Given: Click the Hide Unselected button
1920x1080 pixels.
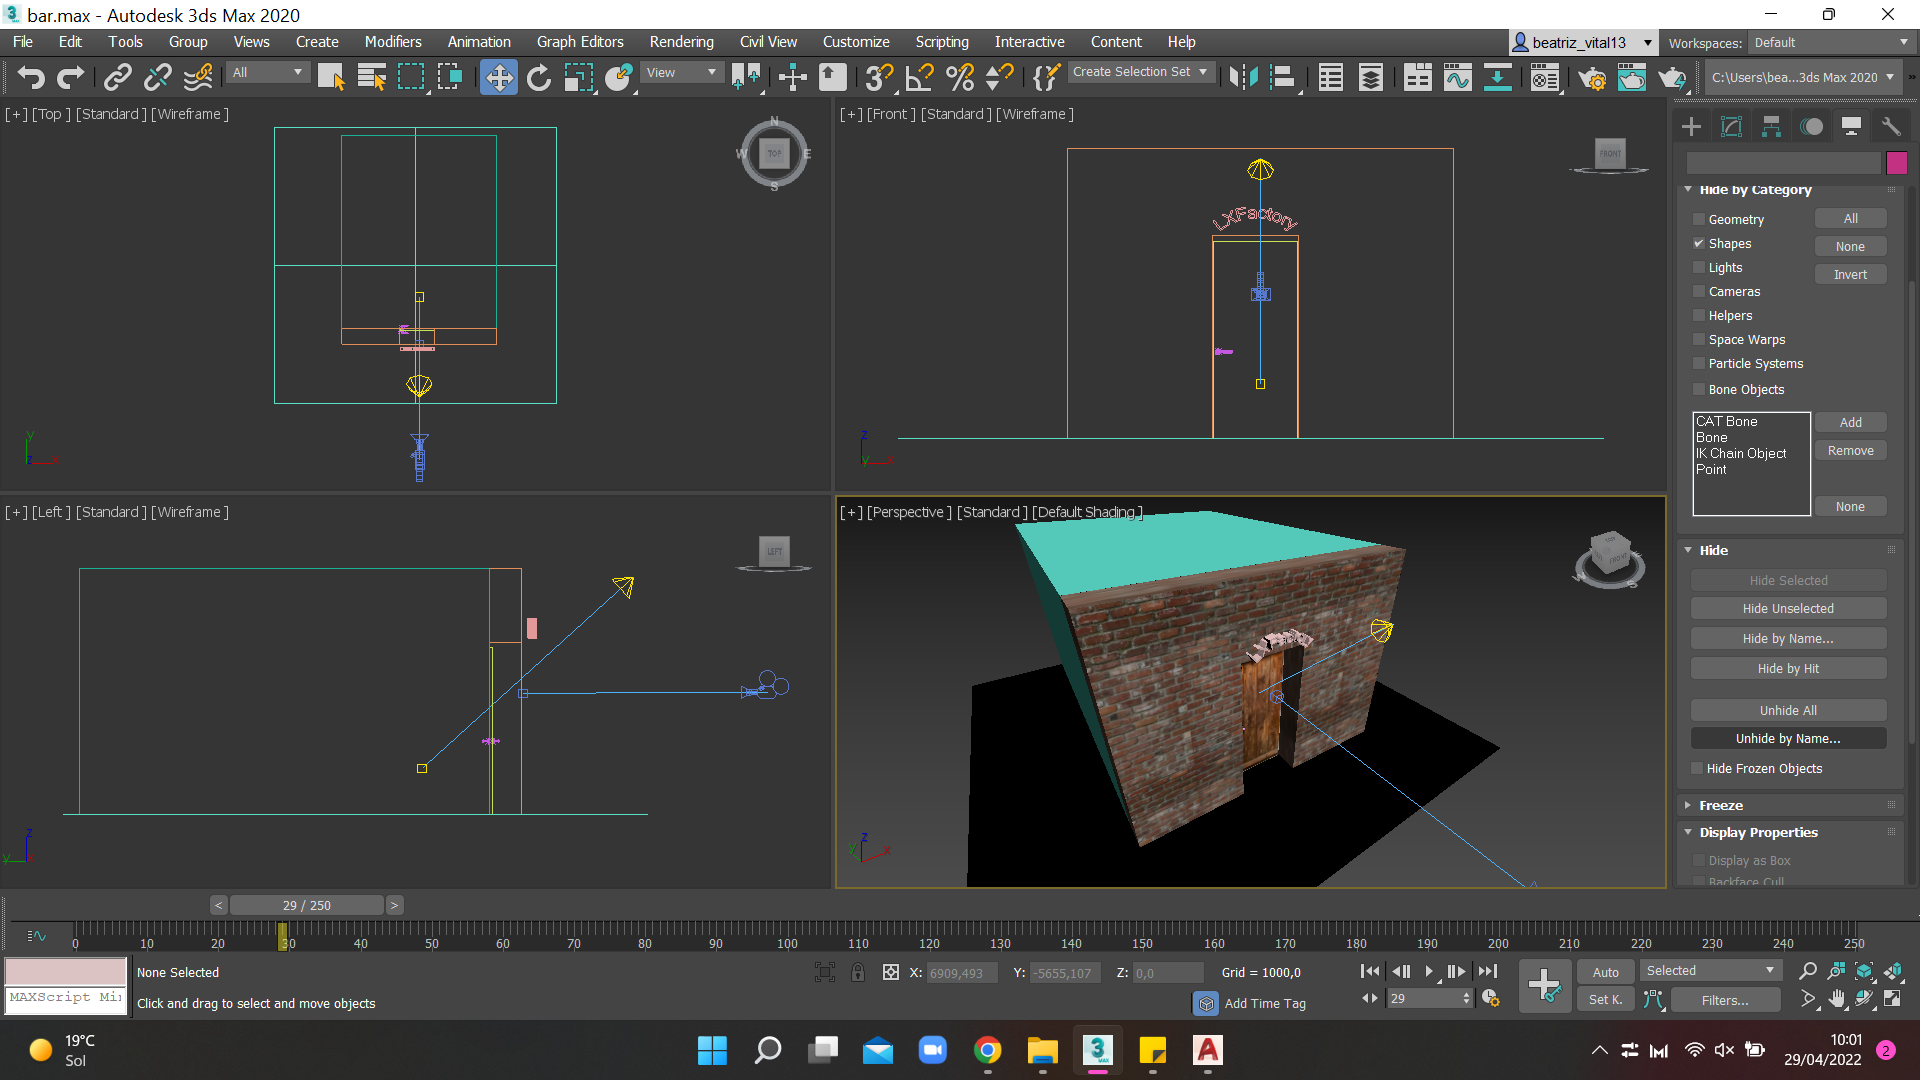Looking at the screenshot, I should (1788, 609).
